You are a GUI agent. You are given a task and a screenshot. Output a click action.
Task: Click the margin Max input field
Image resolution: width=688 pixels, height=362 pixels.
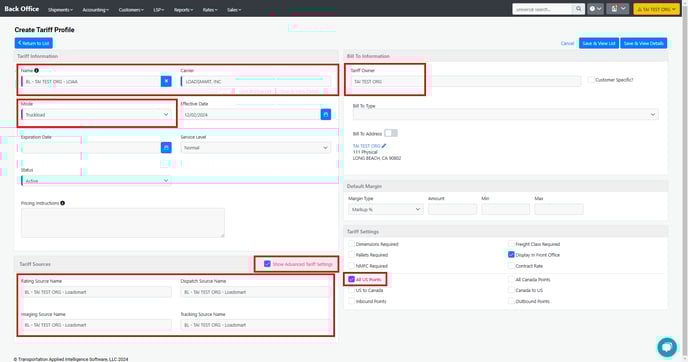tap(559, 209)
